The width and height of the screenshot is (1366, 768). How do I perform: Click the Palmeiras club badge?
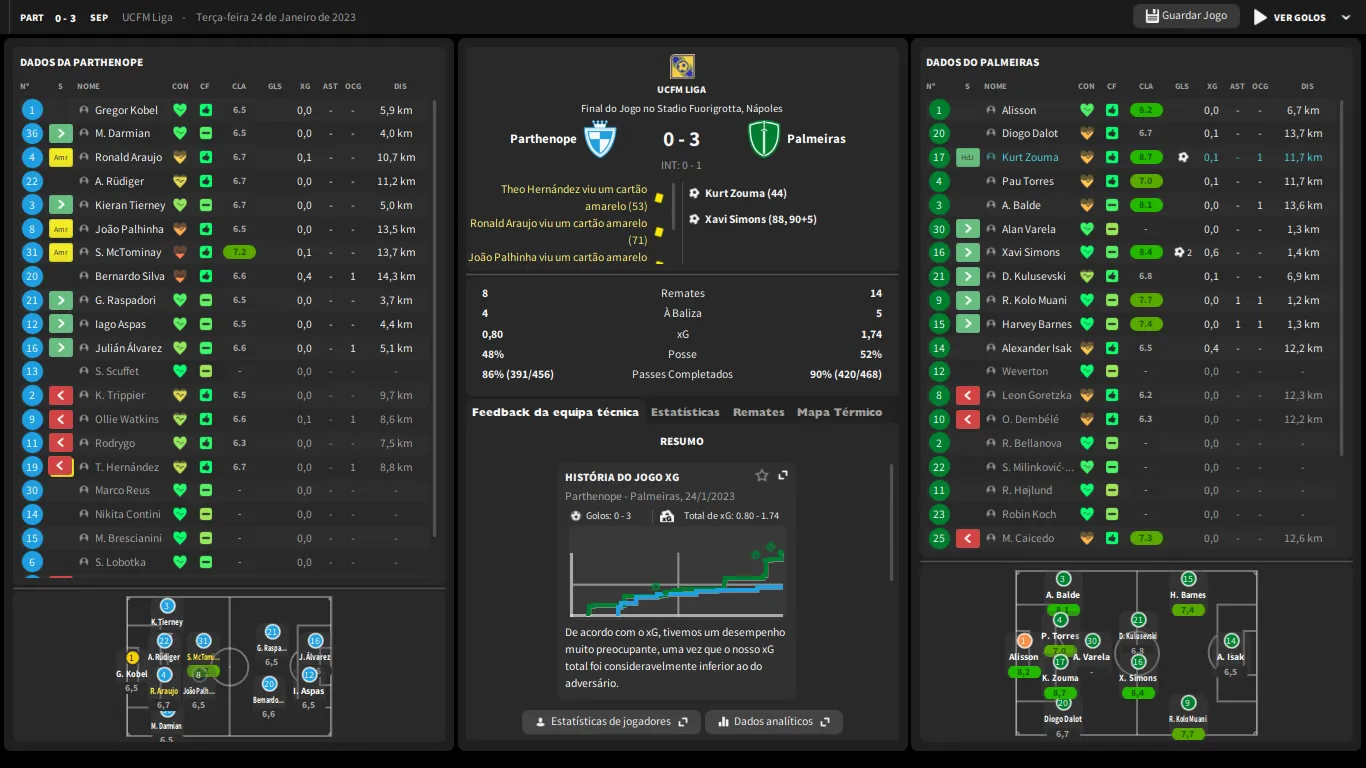[764, 139]
